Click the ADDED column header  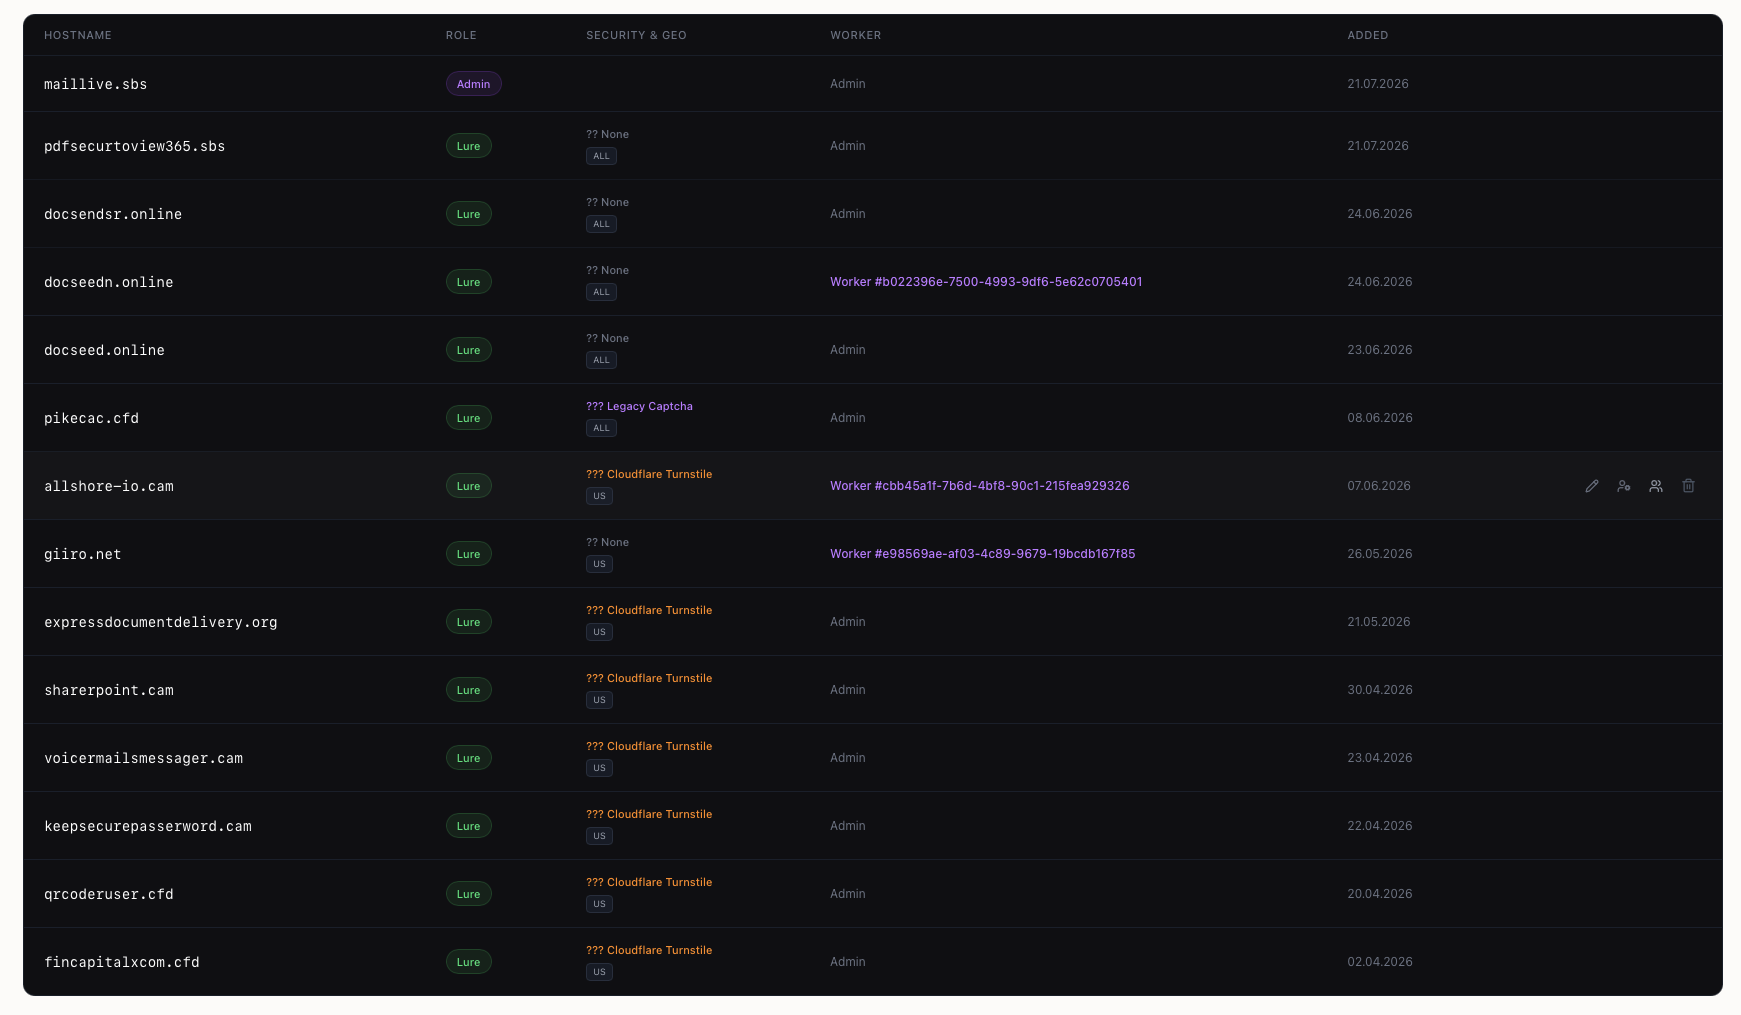pyautogui.click(x=1368, y=35)
